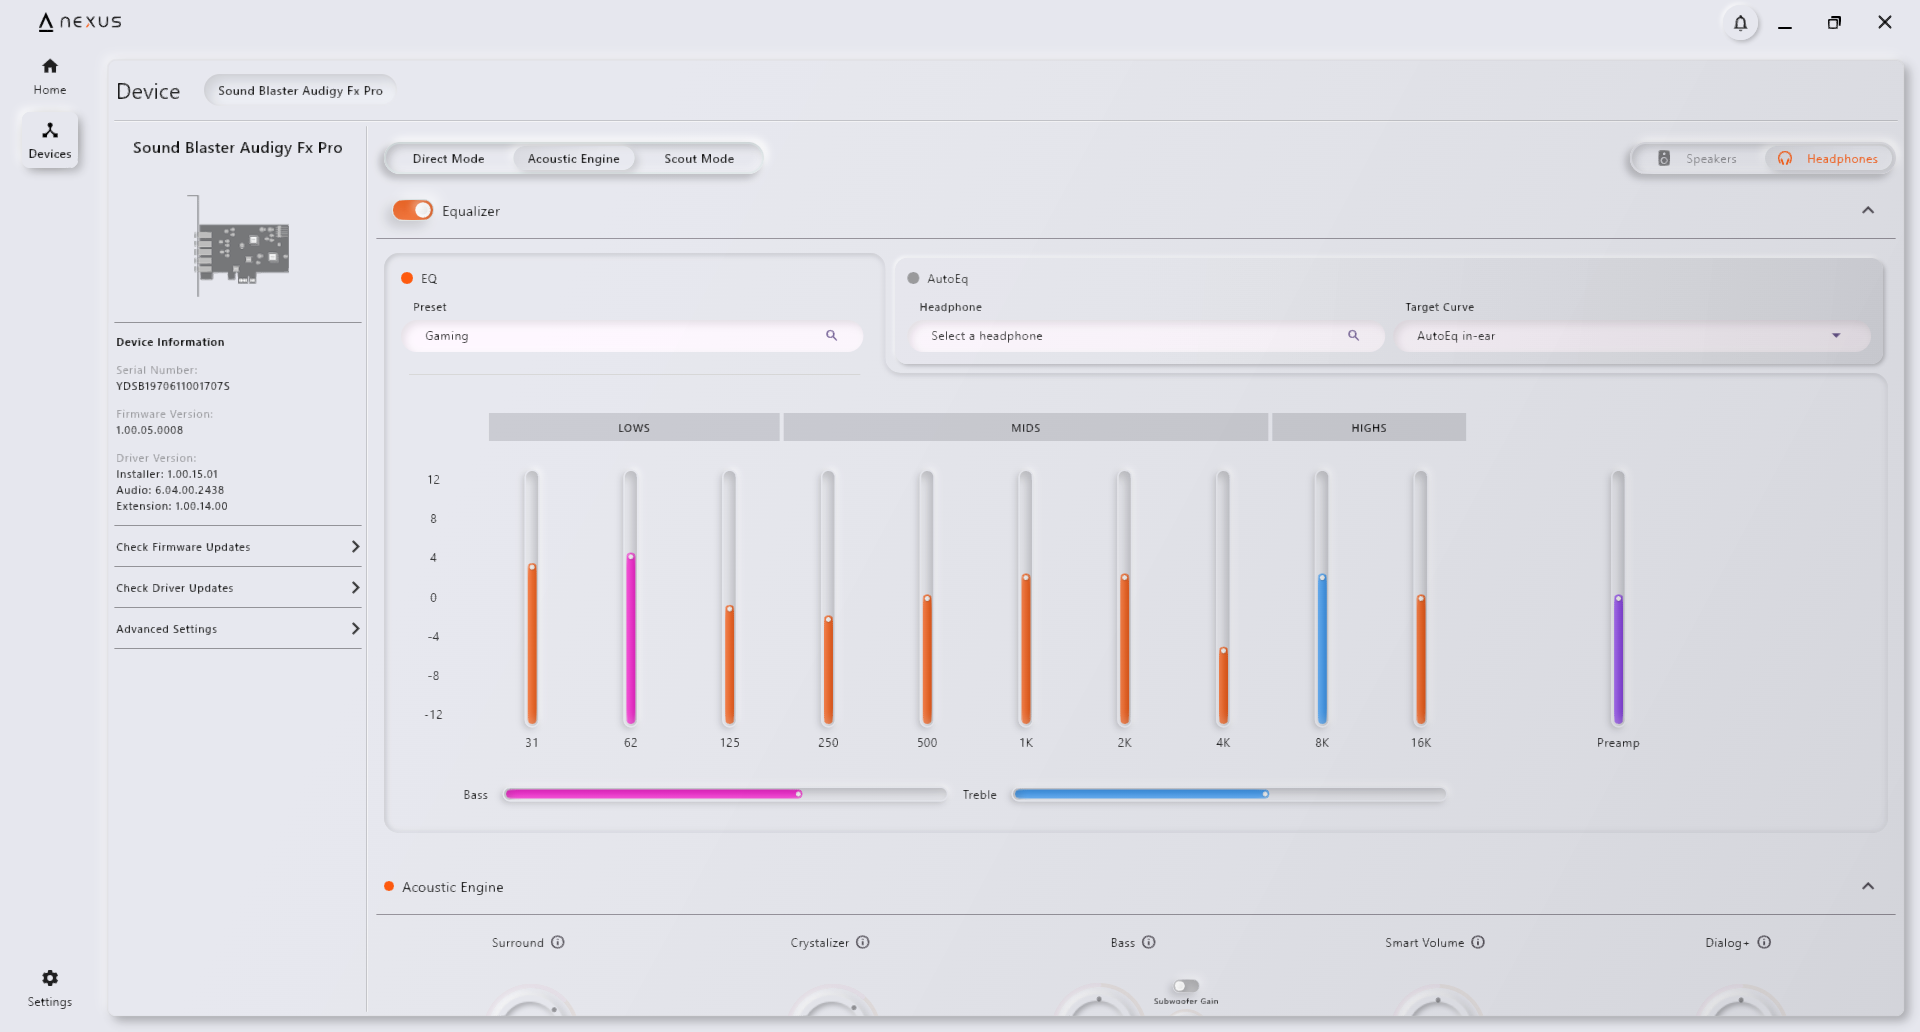The height and width of the screenshot is (1032, 1920).
Task: Open the Devices sidebar section
Action: point(50,139)
